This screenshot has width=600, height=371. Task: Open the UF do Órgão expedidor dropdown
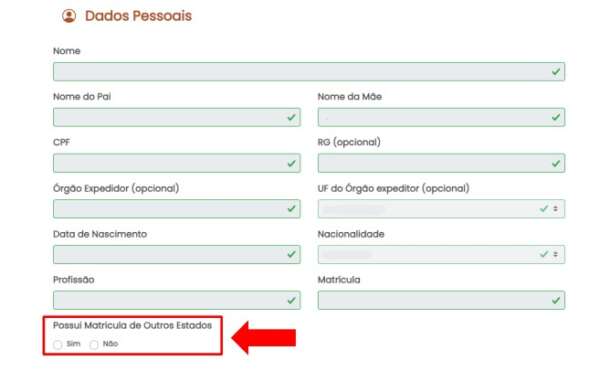[441, 209]
